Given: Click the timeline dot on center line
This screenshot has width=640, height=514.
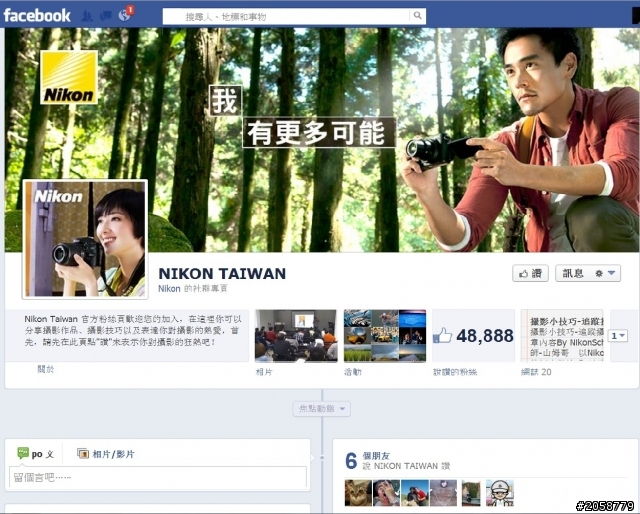Looking at the screenshot, I should point(322,458).
